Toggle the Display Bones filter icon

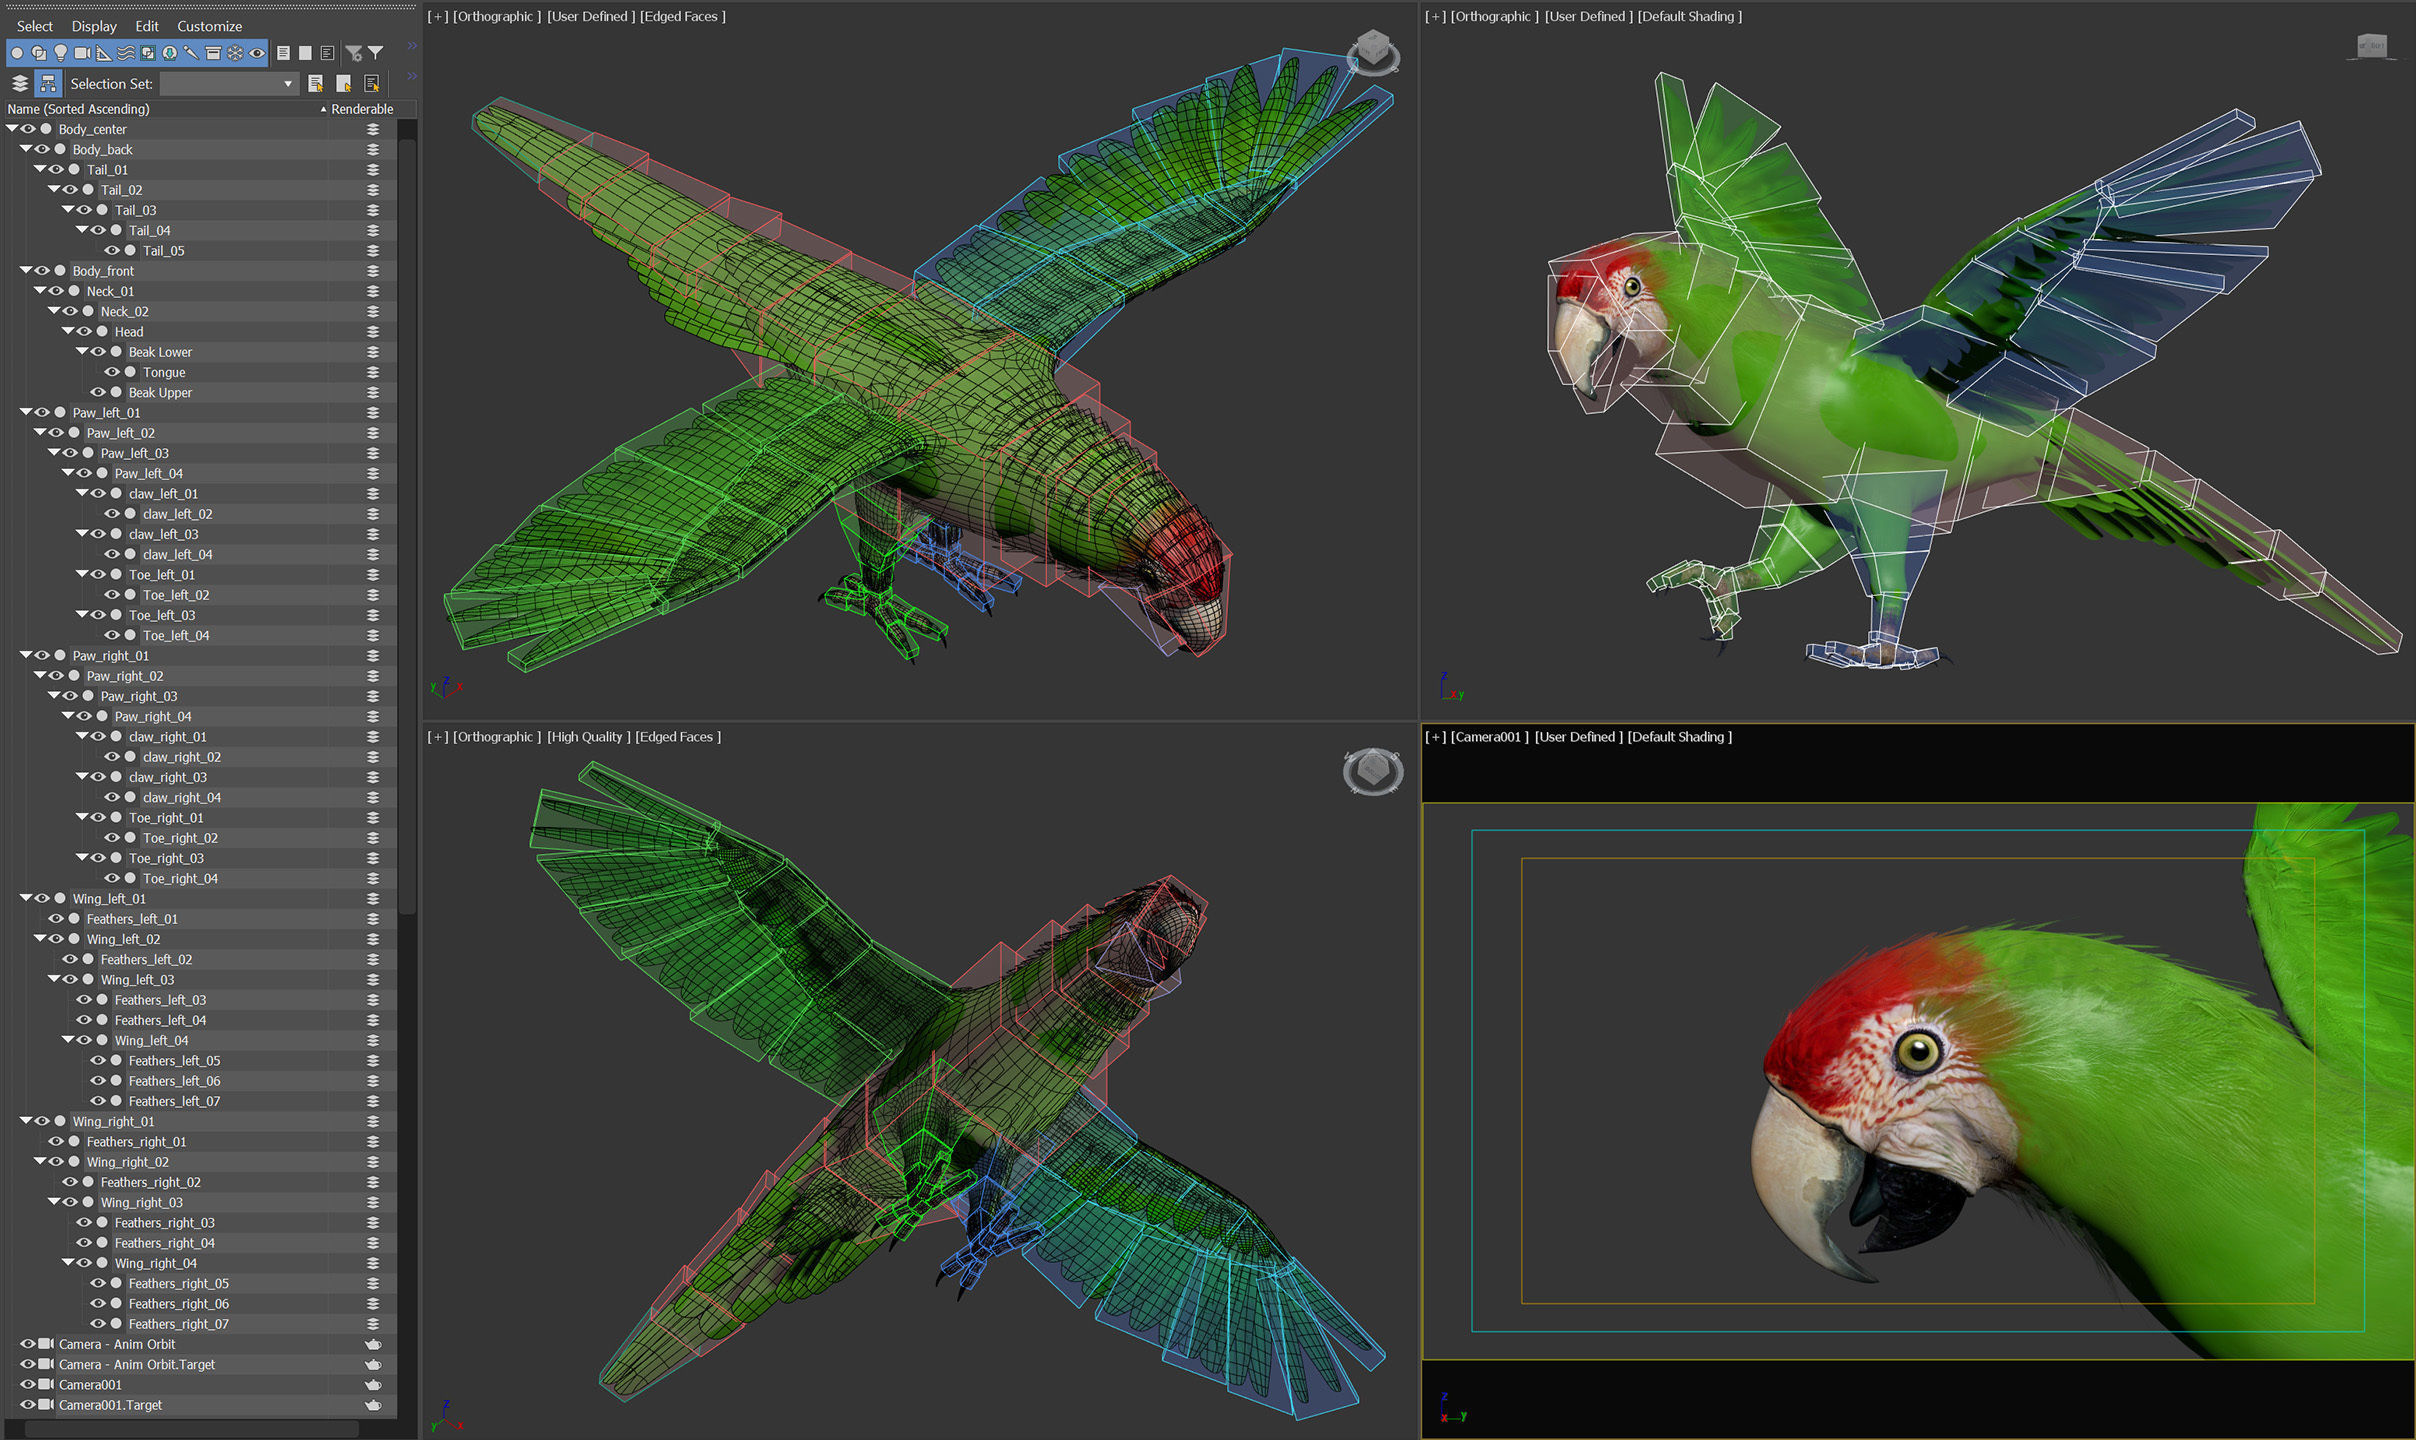pyautogui.click(x=191, y=53)
